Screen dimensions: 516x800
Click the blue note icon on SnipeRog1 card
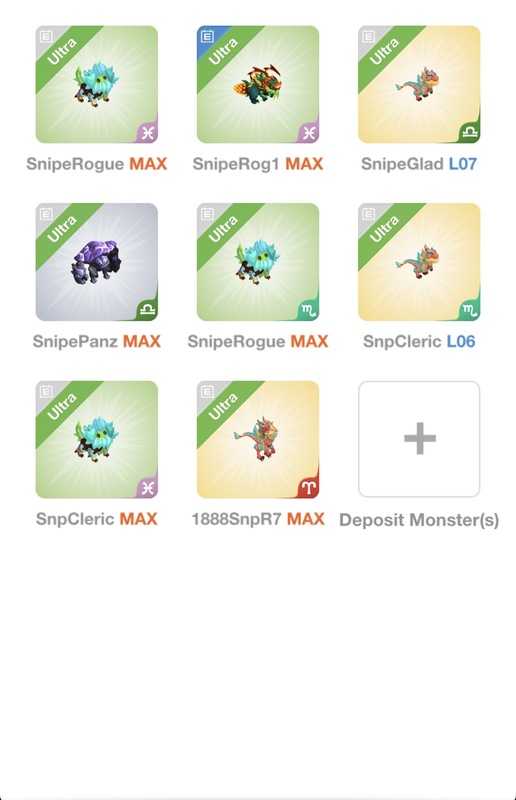tap(207, 37)
